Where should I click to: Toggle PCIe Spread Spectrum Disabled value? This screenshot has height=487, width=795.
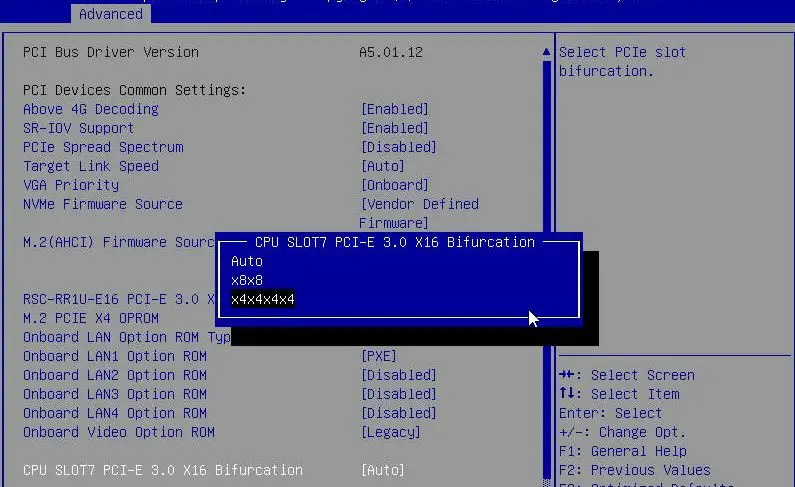click(398, 147)
